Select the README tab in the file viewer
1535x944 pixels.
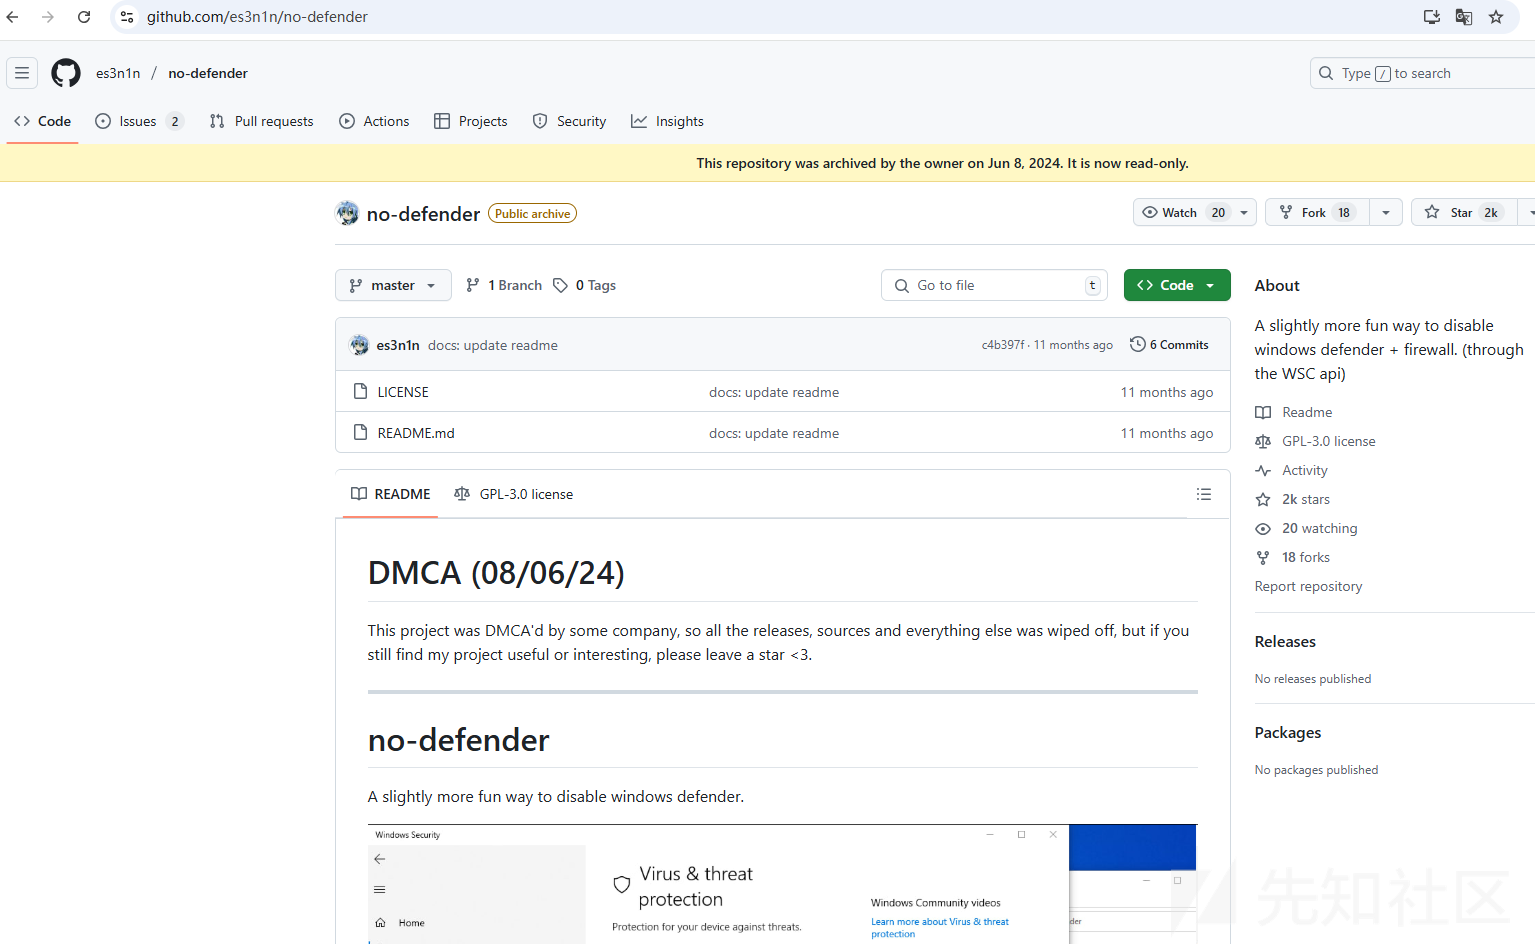390,494
